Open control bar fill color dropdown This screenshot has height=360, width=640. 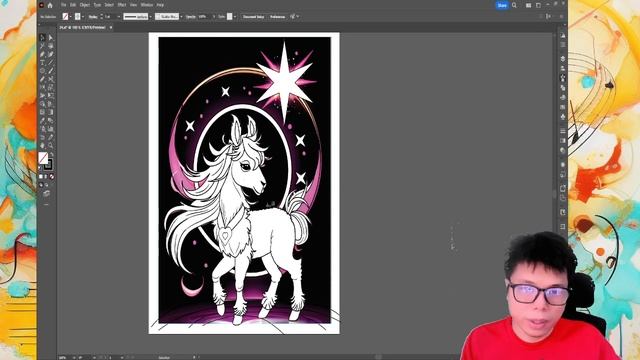[x=71, y=17]
